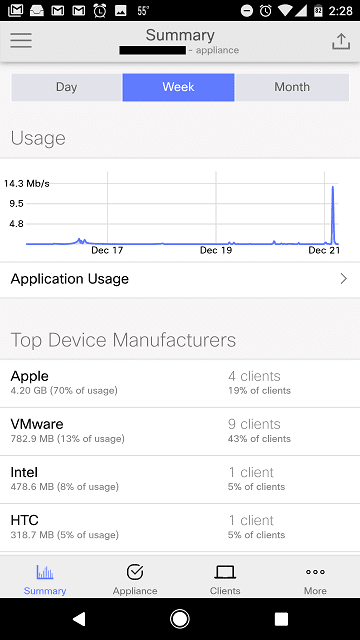Open the VMware manufacturer entry
The width and height of the screenshot is (360, 640).
(180, 431)
